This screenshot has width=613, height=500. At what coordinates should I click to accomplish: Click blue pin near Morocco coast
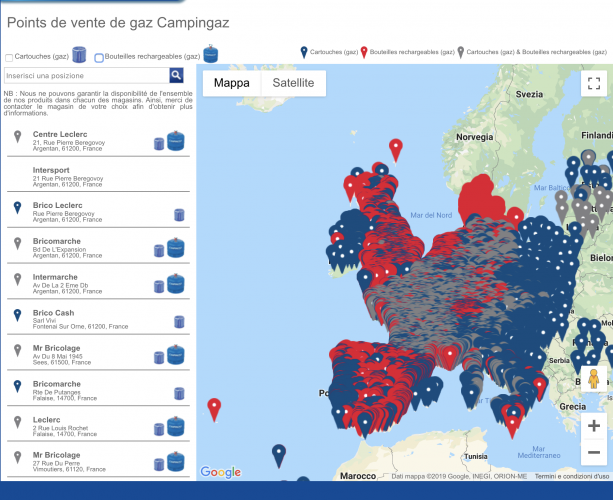tap(279, 456)
